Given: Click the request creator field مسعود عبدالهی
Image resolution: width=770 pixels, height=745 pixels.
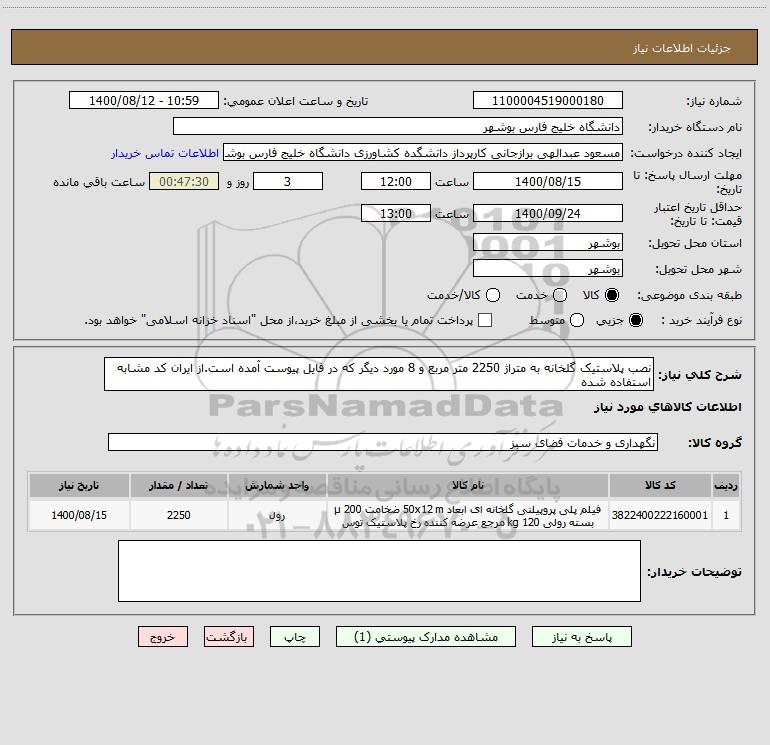Looking at the screenshot, I should 423,153.
